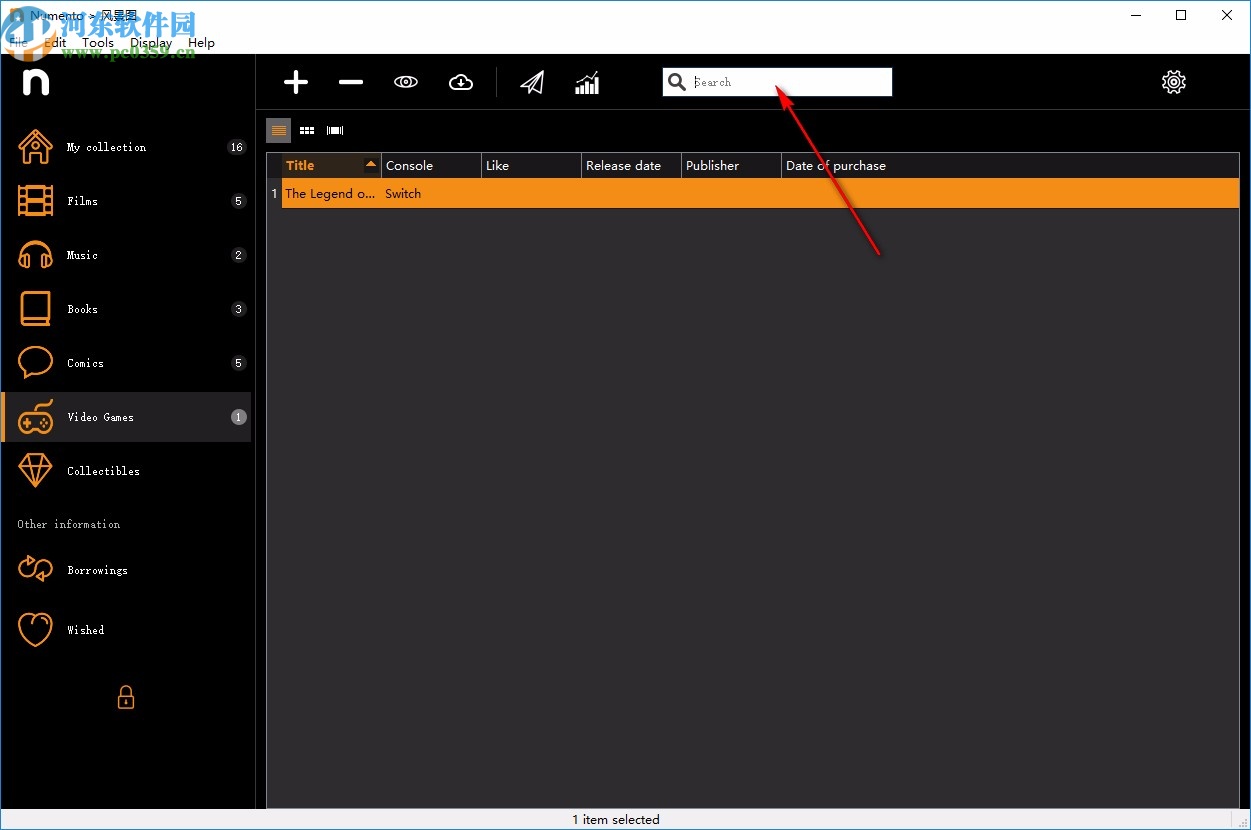Open the Music category
Viewport: 1251px width, 830px height.
(126, 255)
